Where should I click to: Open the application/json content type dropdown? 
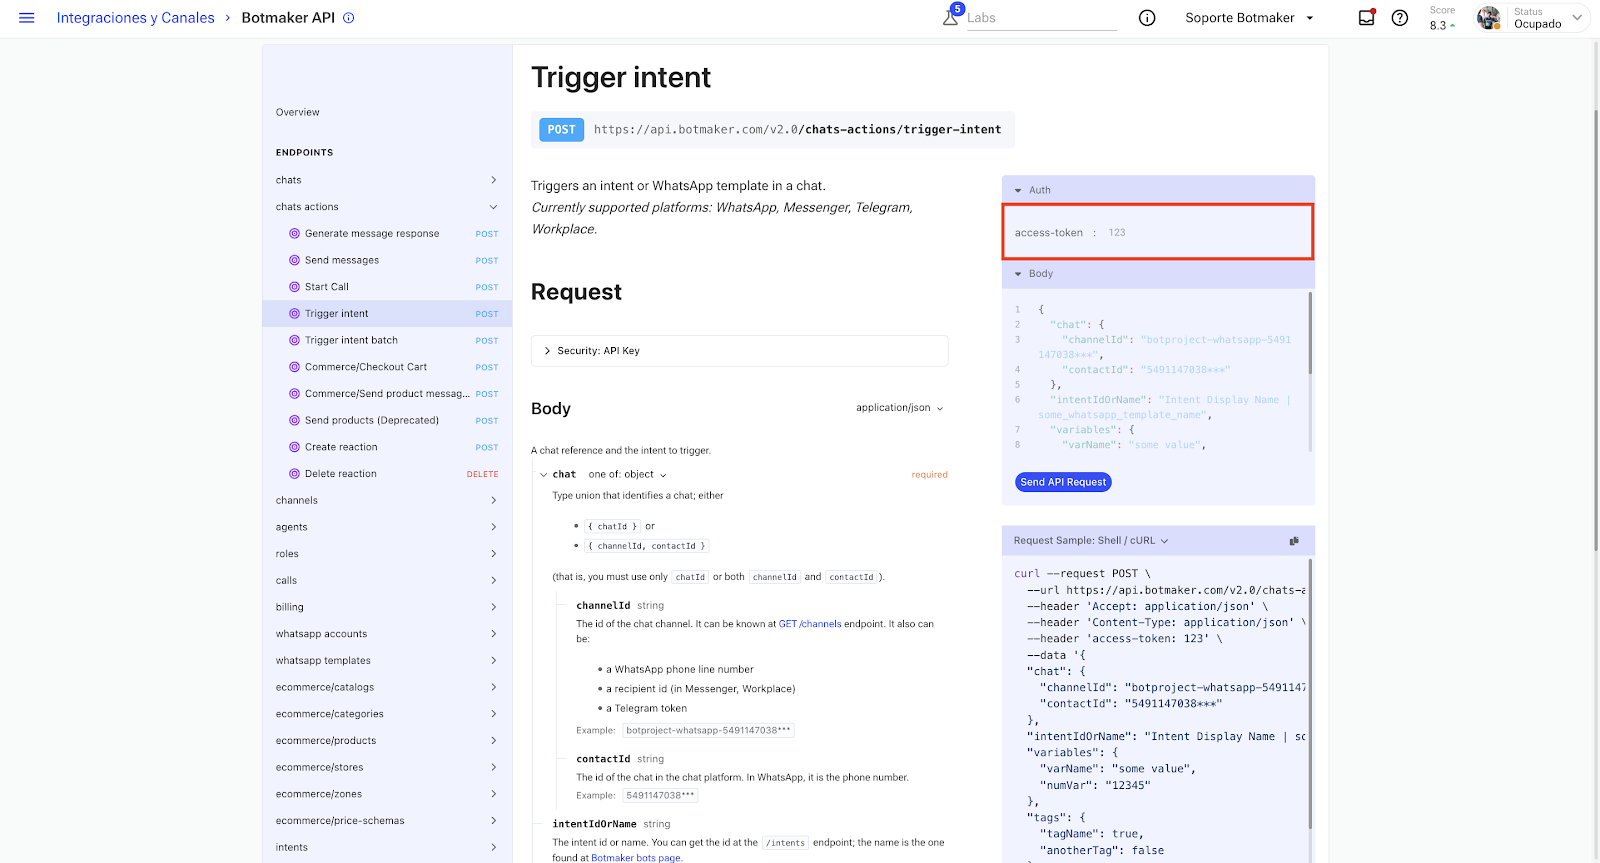point(899,408)
